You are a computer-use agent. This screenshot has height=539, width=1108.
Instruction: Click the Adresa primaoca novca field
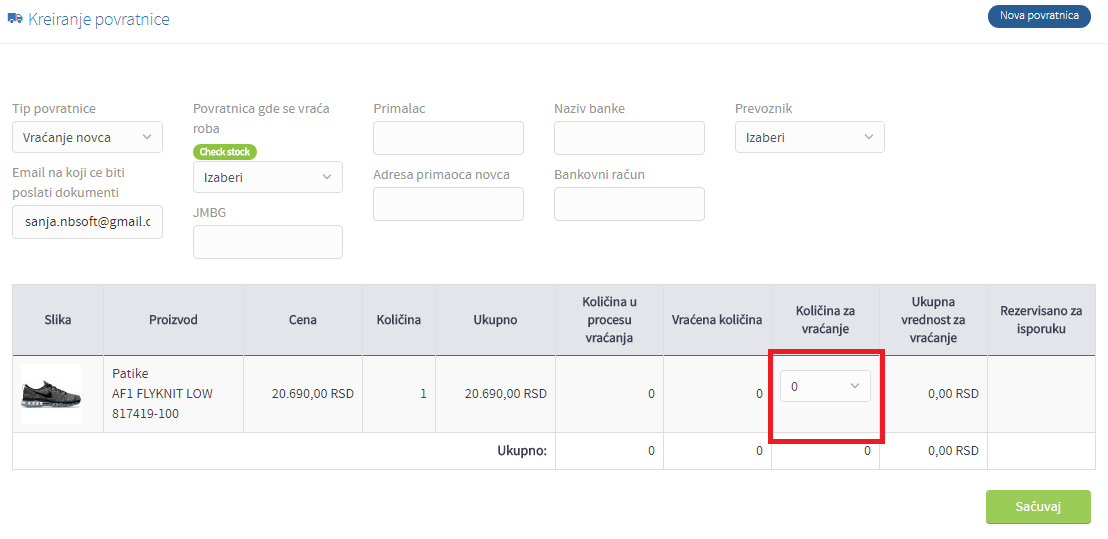pyautogui.click(x=449, y=204)
